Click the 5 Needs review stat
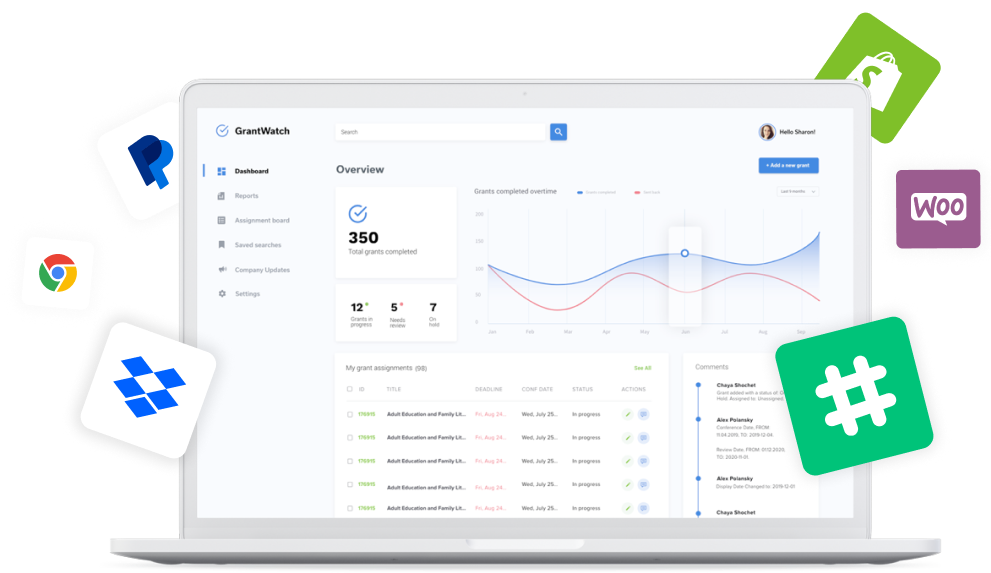 coord(397,314)
